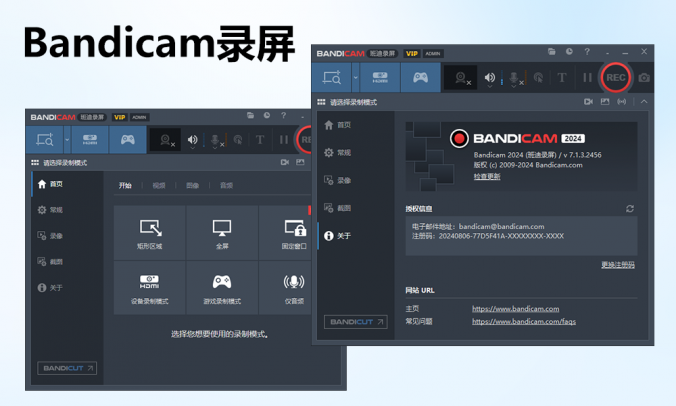Pause recording in home window toolbar
The image size is (676, 406).
284,140
